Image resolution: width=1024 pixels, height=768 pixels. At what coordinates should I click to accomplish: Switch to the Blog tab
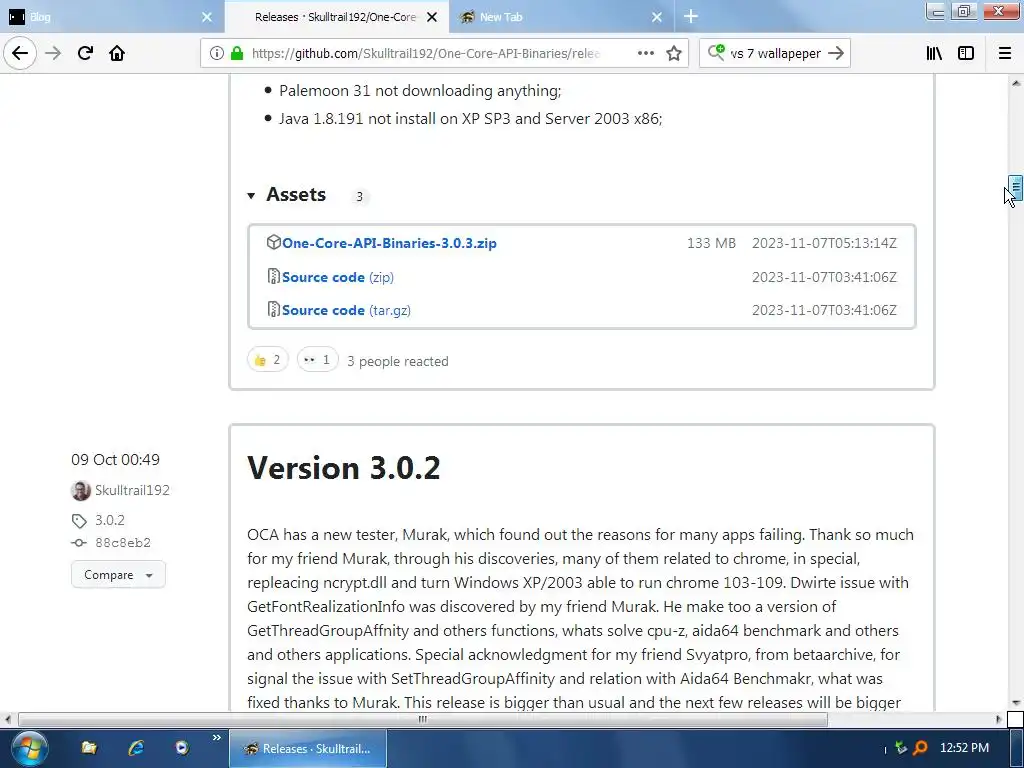112,17
